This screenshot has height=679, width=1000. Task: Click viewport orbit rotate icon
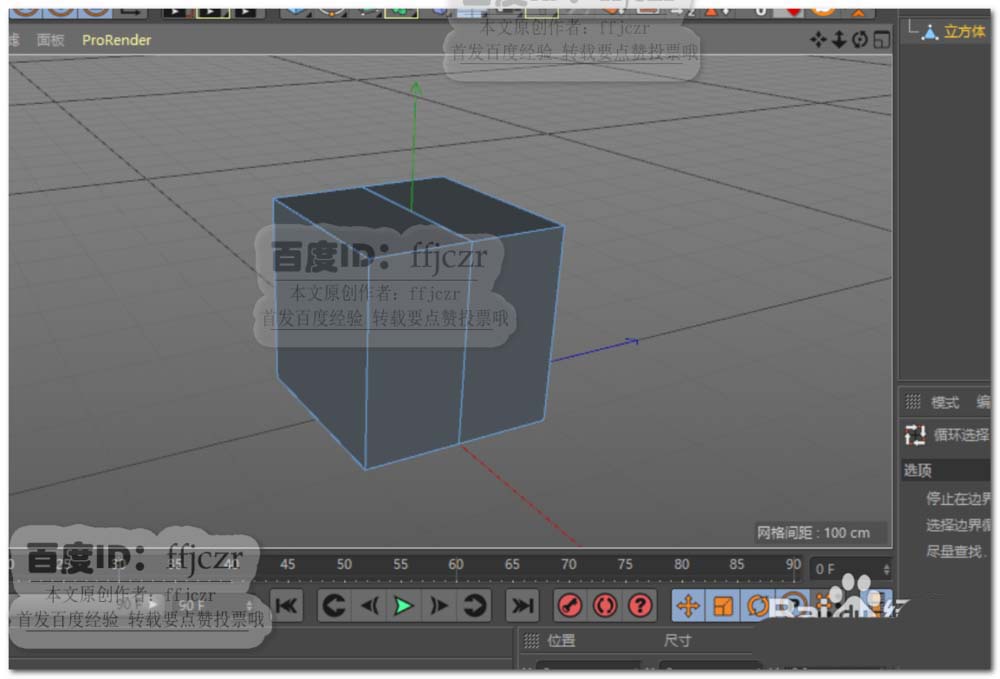click(860, 39)
